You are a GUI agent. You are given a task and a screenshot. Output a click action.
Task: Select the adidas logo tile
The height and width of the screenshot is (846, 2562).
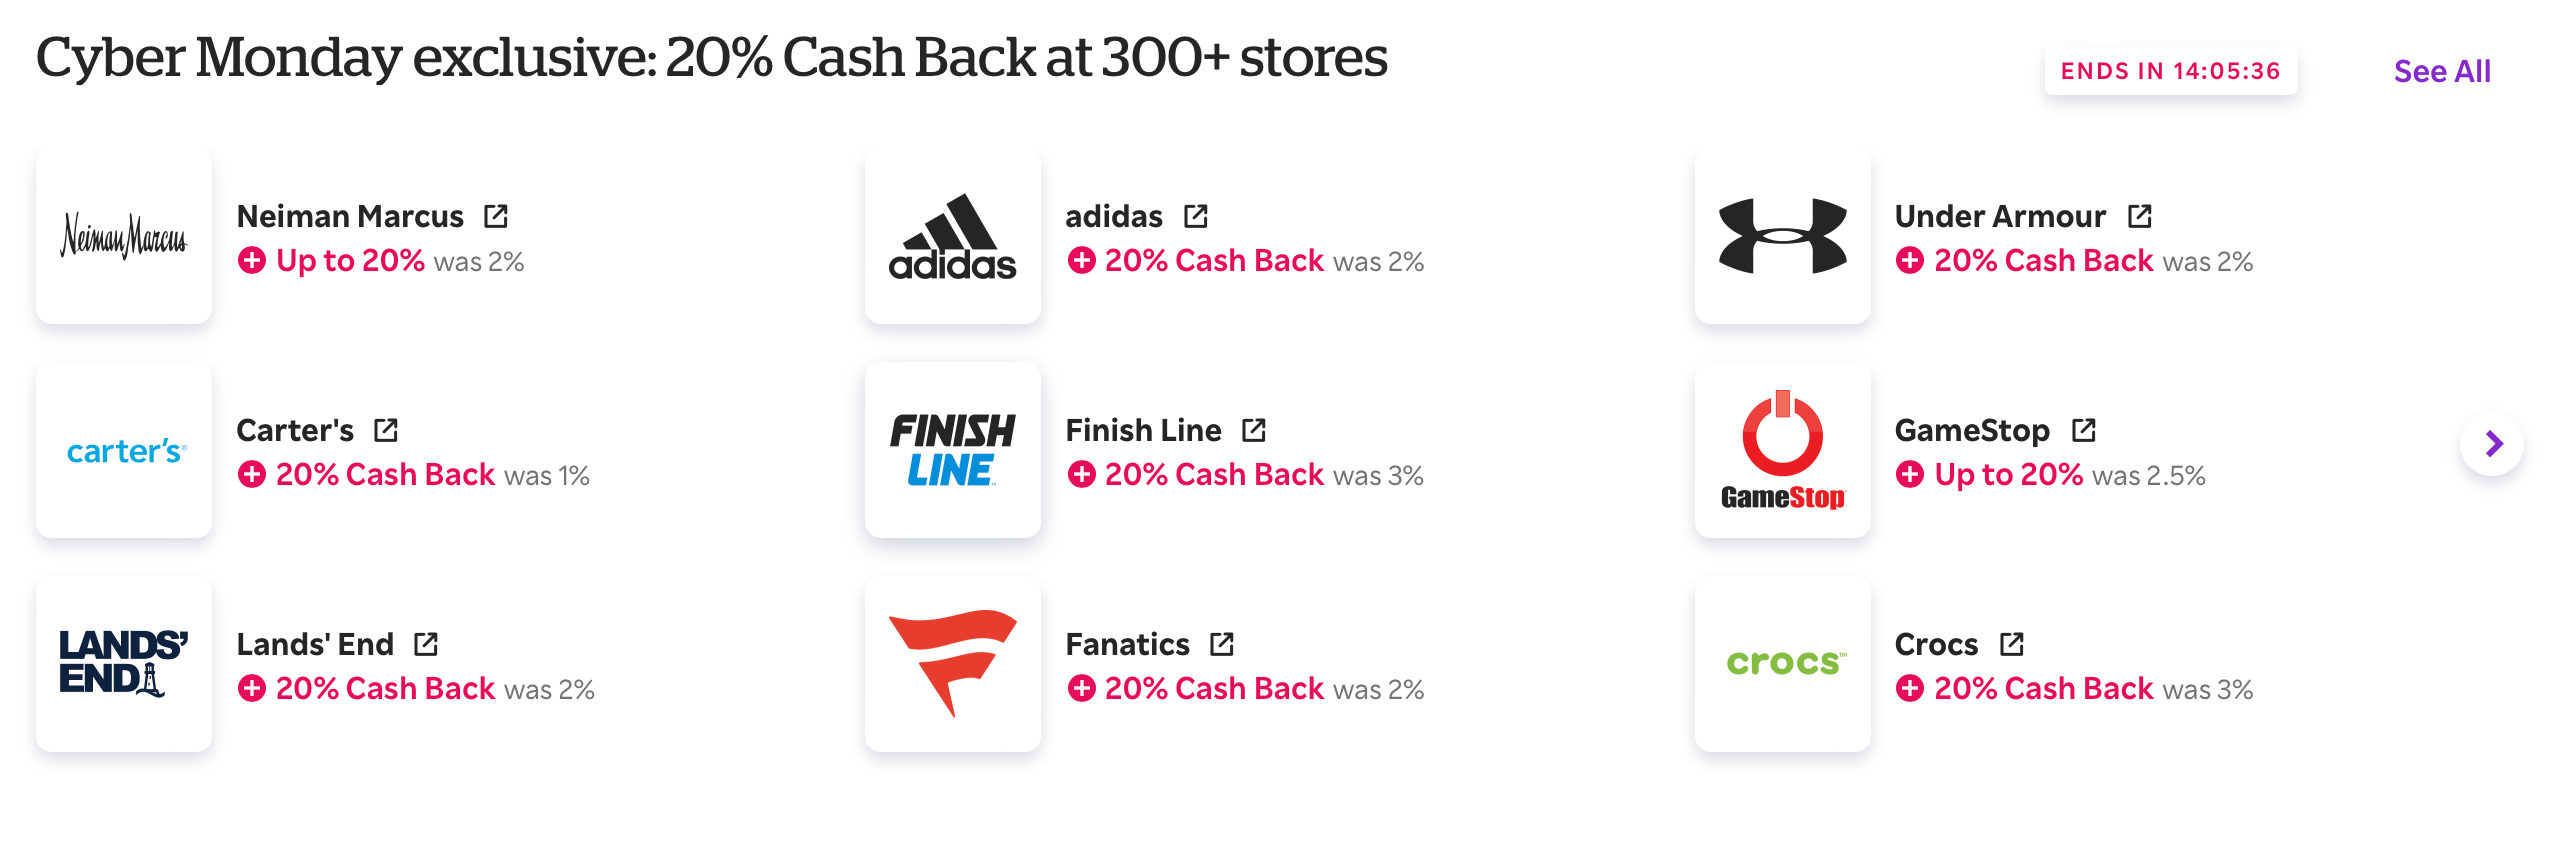[x=953, y=236]
